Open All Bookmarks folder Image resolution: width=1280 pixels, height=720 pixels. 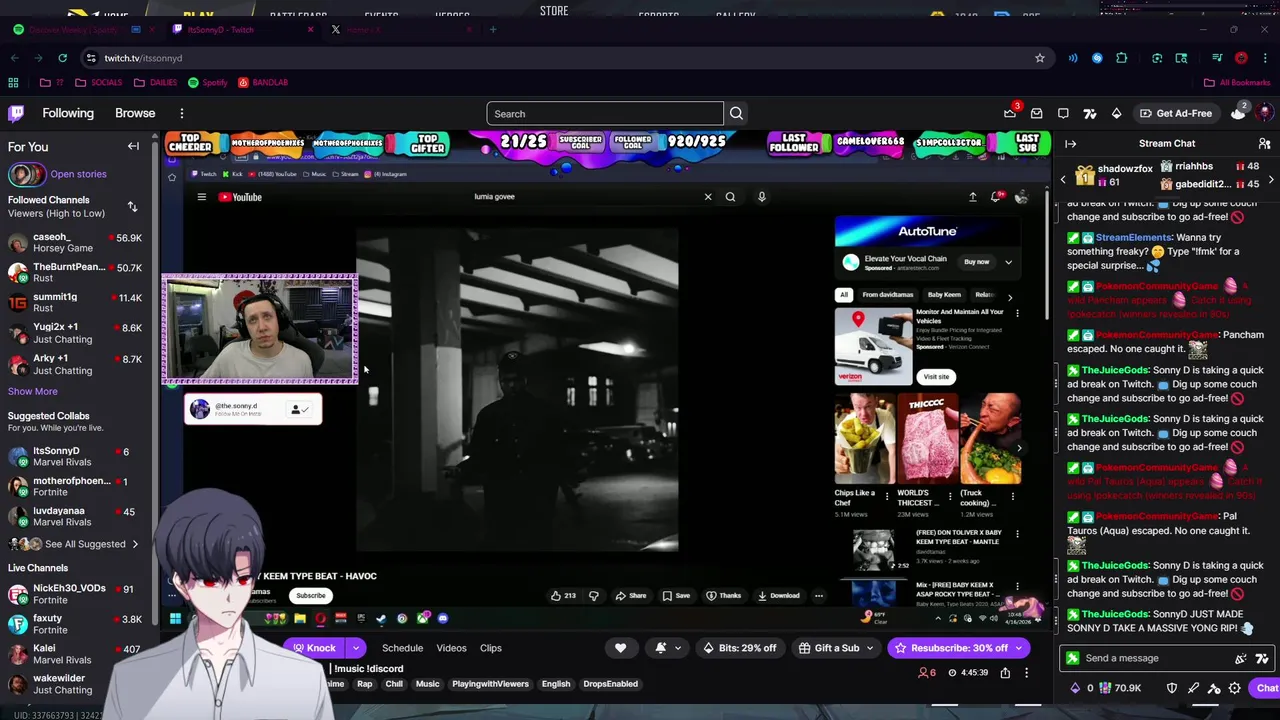[x=1237, y=82]
